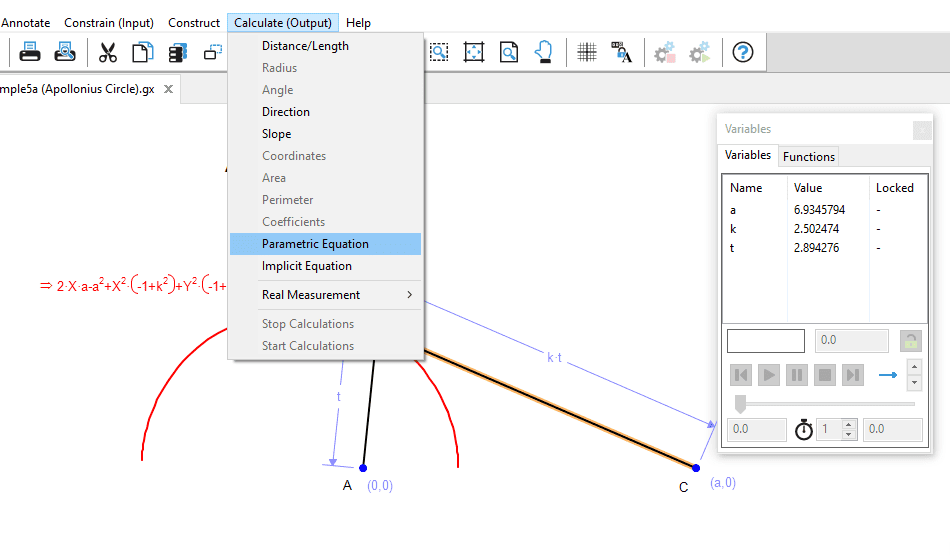Viewport: 950px width, 555px height.
Task: Select variable a row in table
Action: 825,210
